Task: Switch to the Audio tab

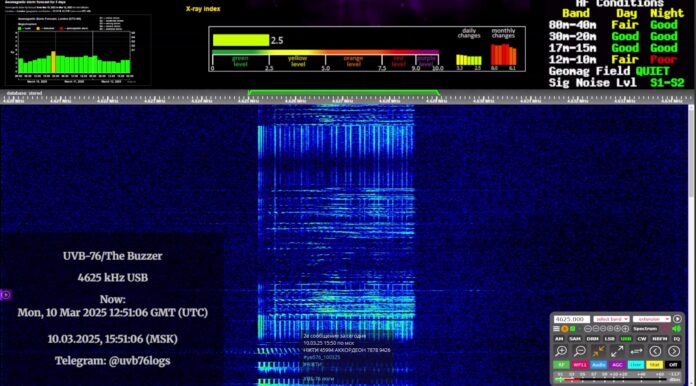Action: point(599,365)
